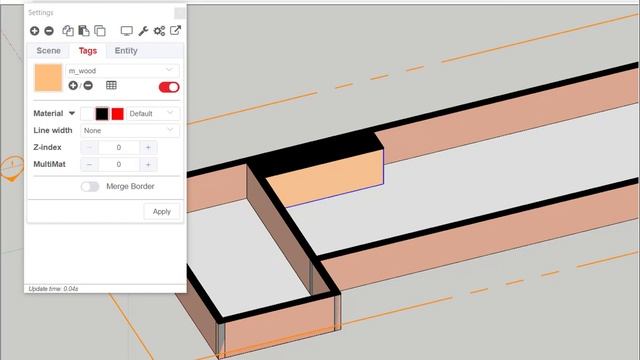The width and height of the screenshot is (640, 360).
Task: Click the 'Merge Border' label
Action: [130, 187]
